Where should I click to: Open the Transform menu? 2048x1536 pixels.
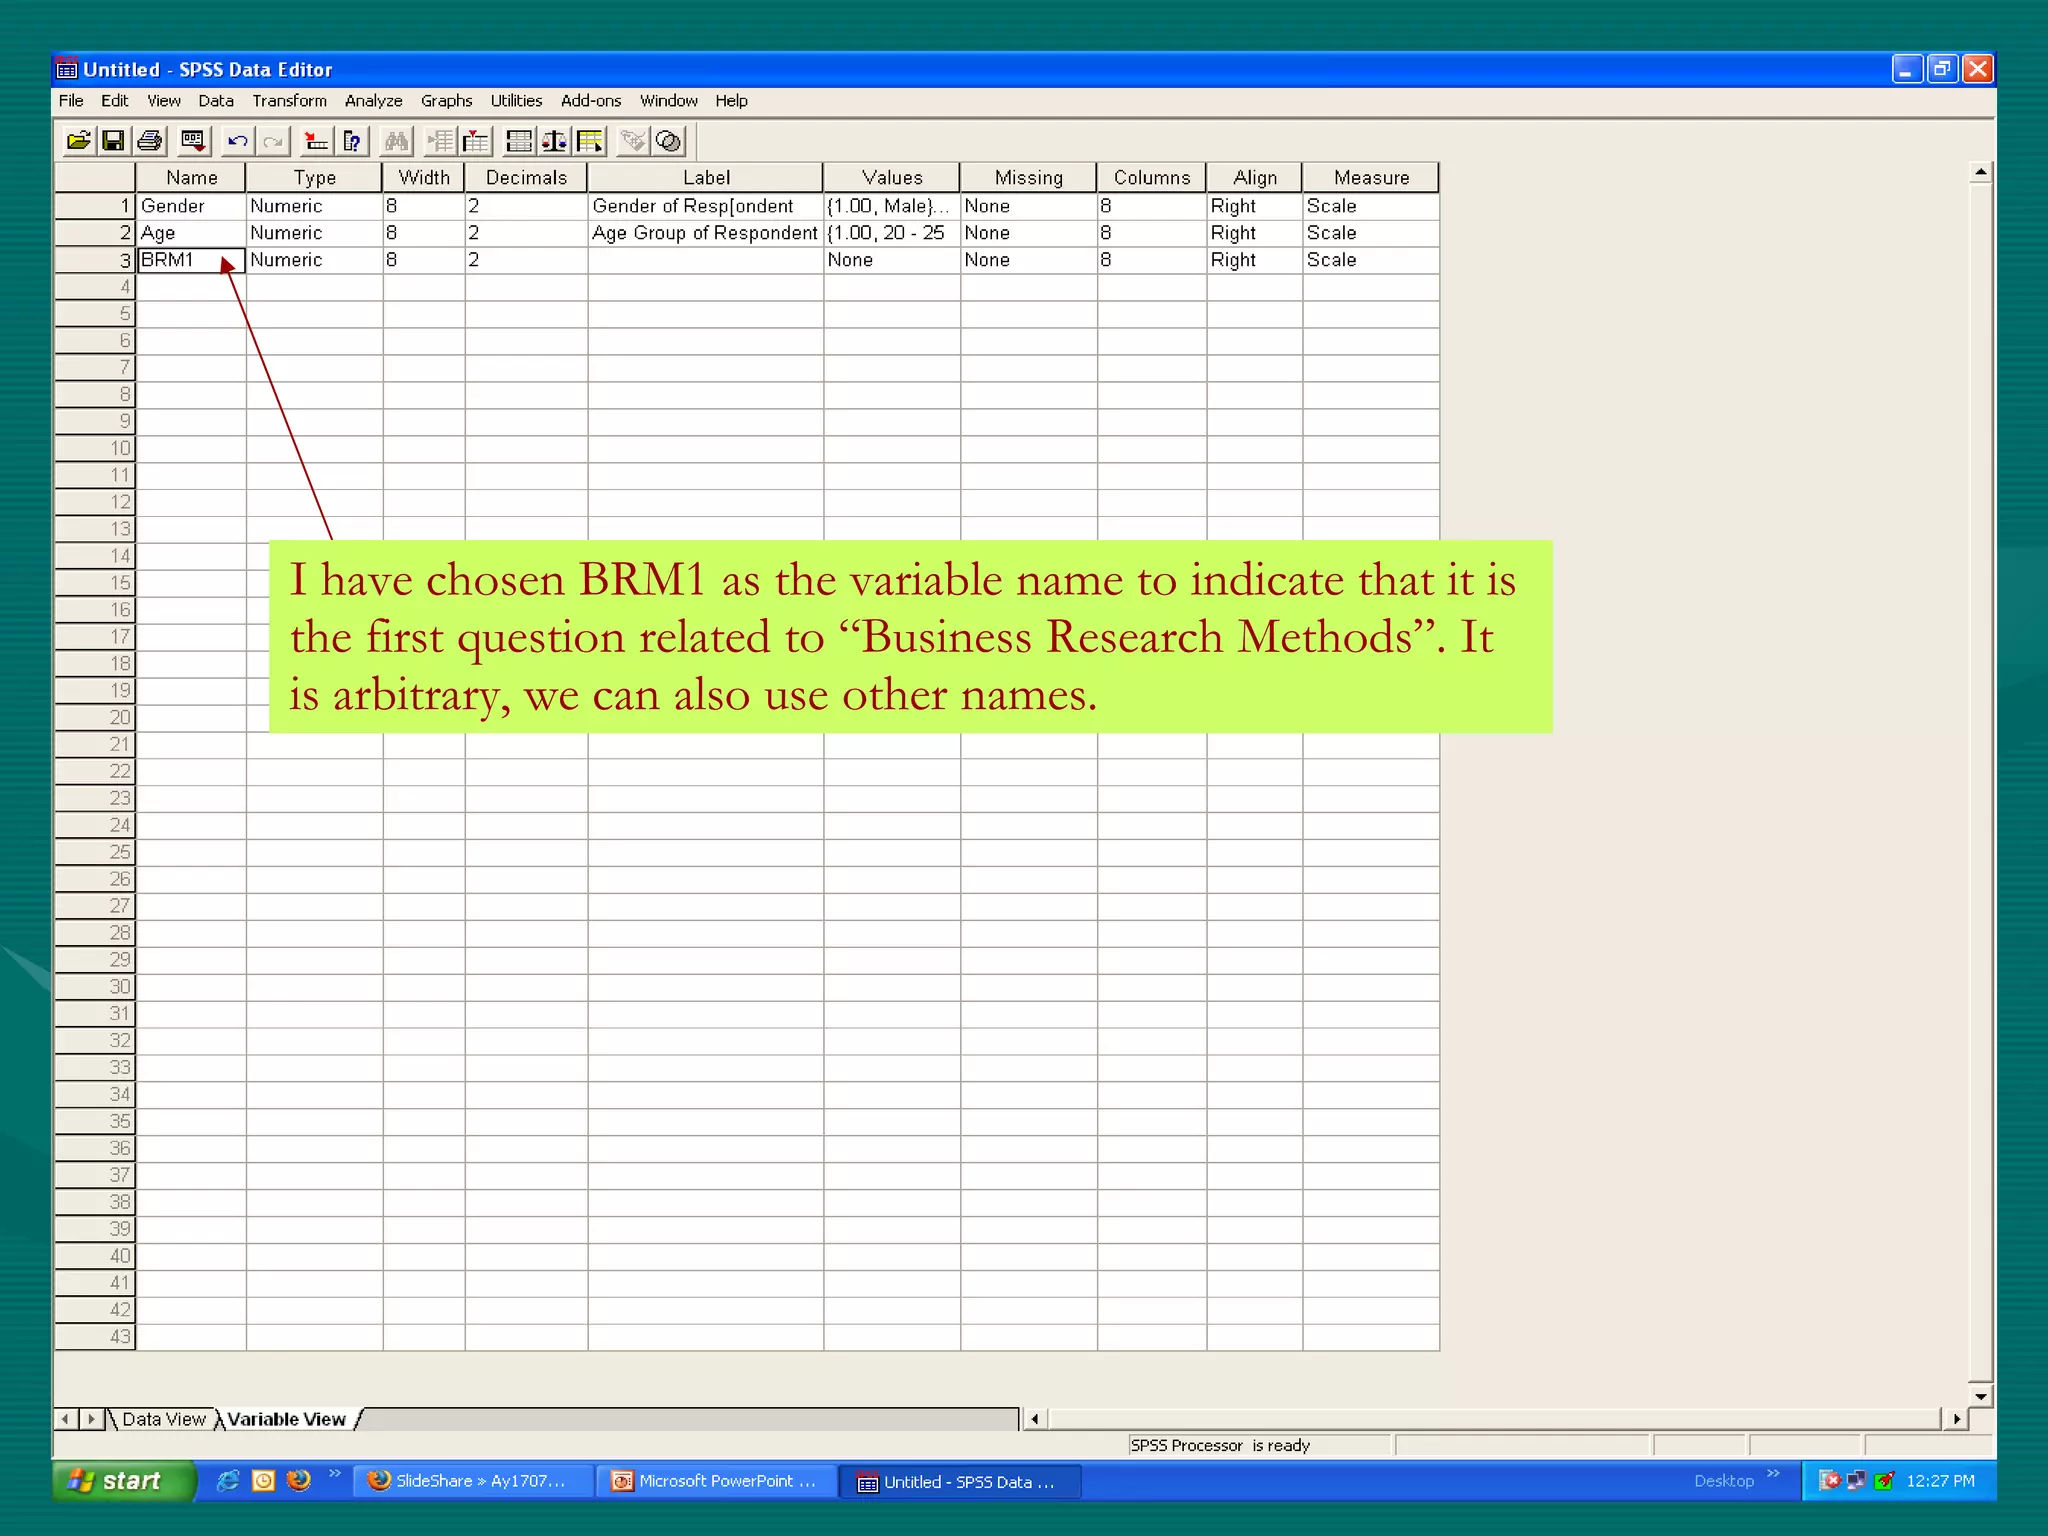click(x=289, y=101)
